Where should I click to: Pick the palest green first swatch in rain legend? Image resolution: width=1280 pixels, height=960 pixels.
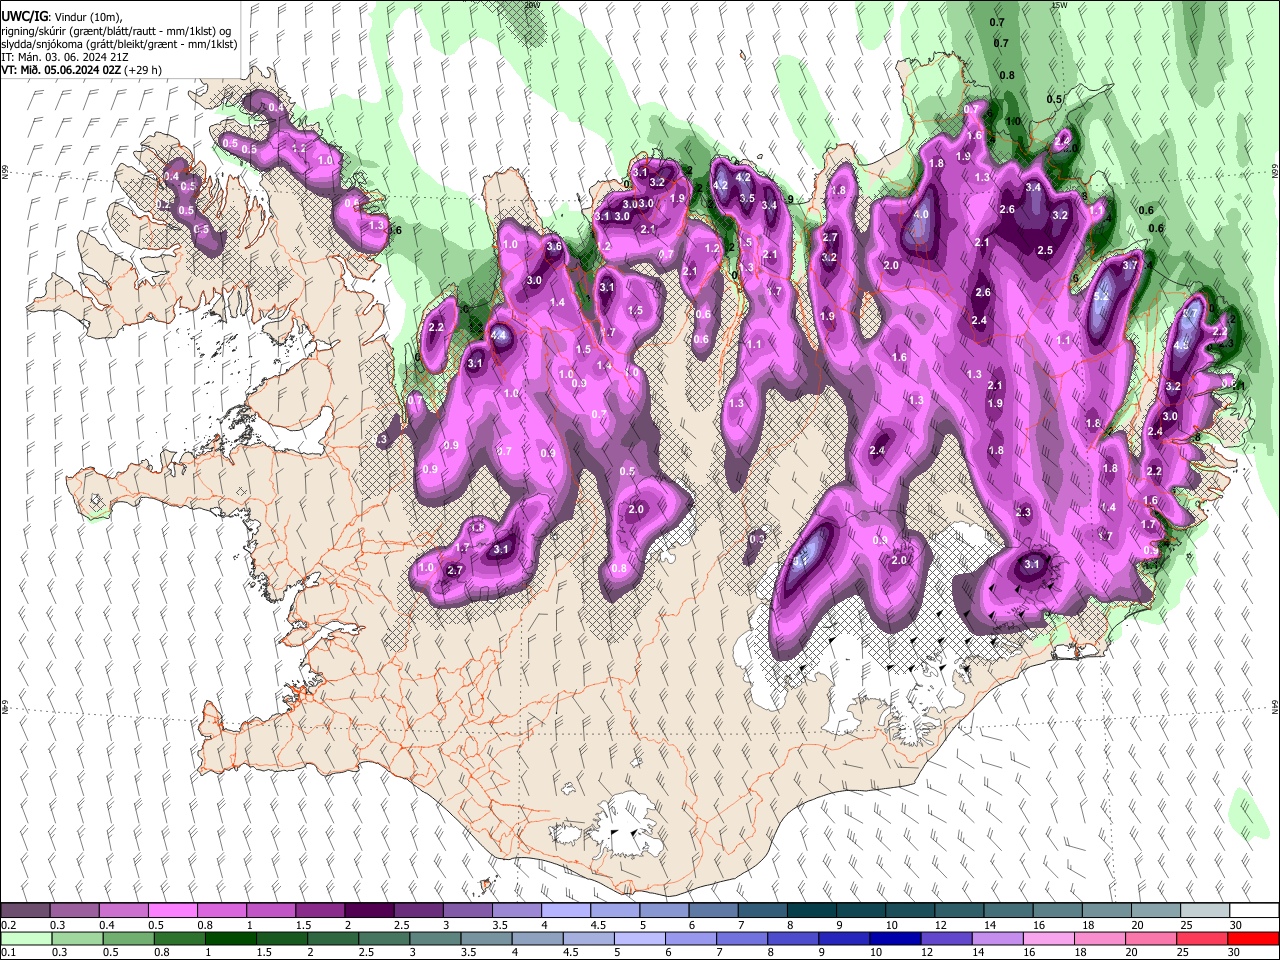26,939
